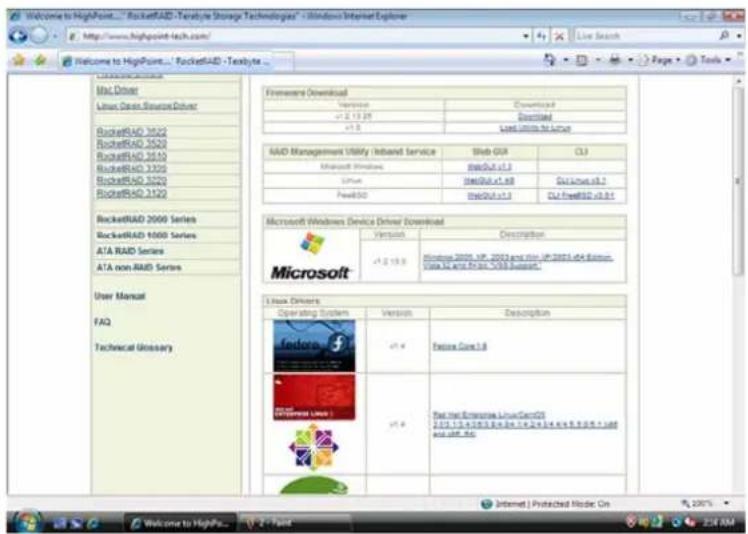Viewport: 748px width, 534px height.
Task: Click the Feeds icon in the command bar
Action: click(582, 61)
